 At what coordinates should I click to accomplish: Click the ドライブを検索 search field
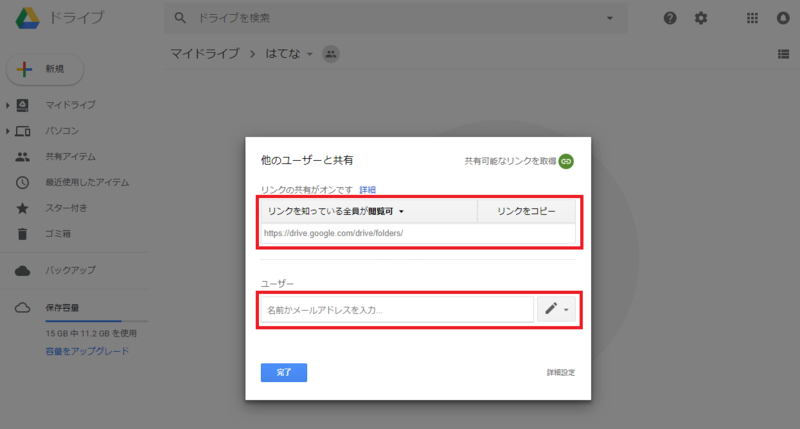click(x=395, y=18)
